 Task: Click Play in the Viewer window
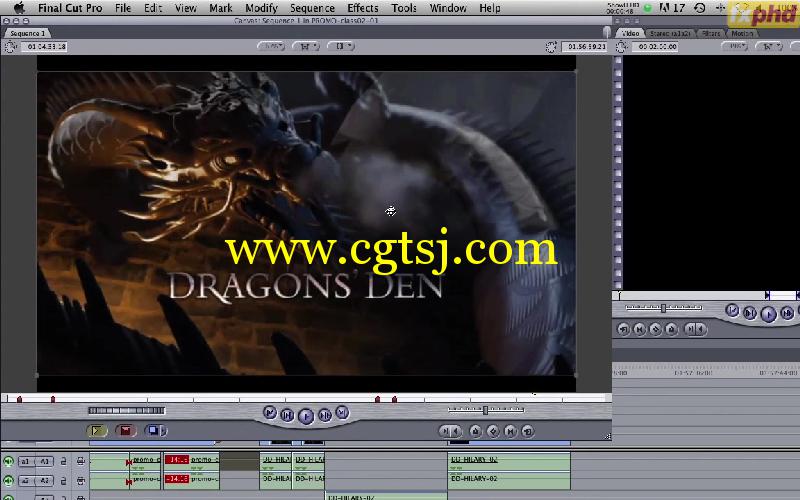[768, 314]
